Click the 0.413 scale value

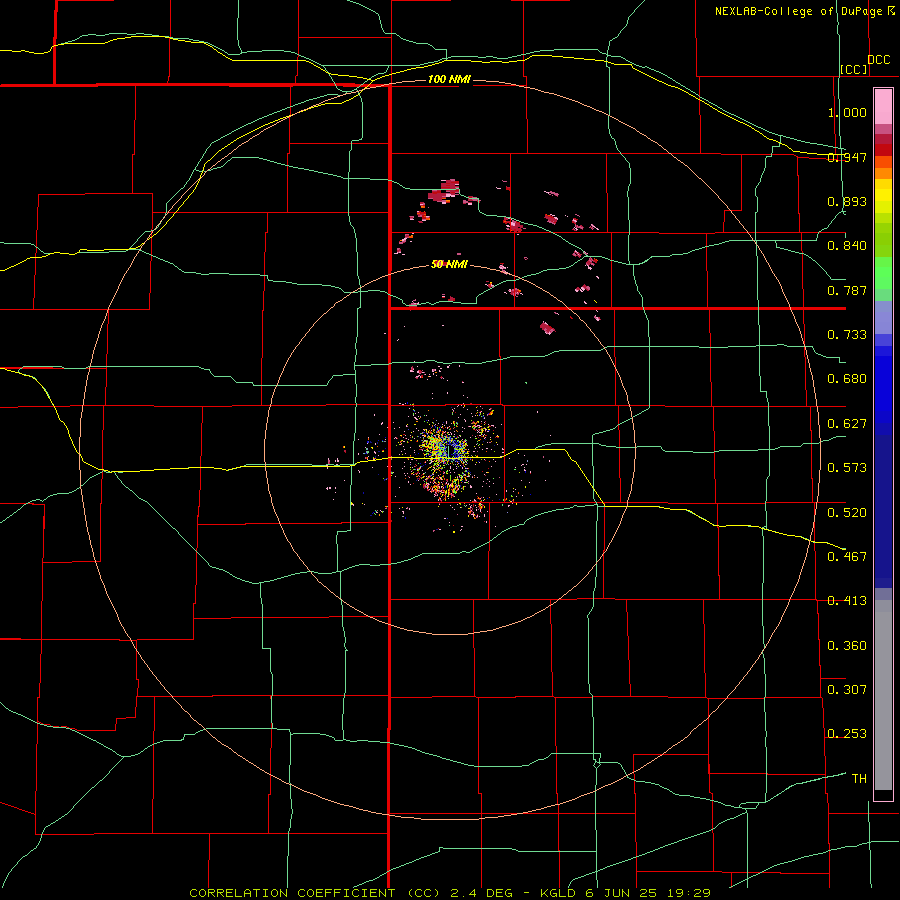point(847,601)
